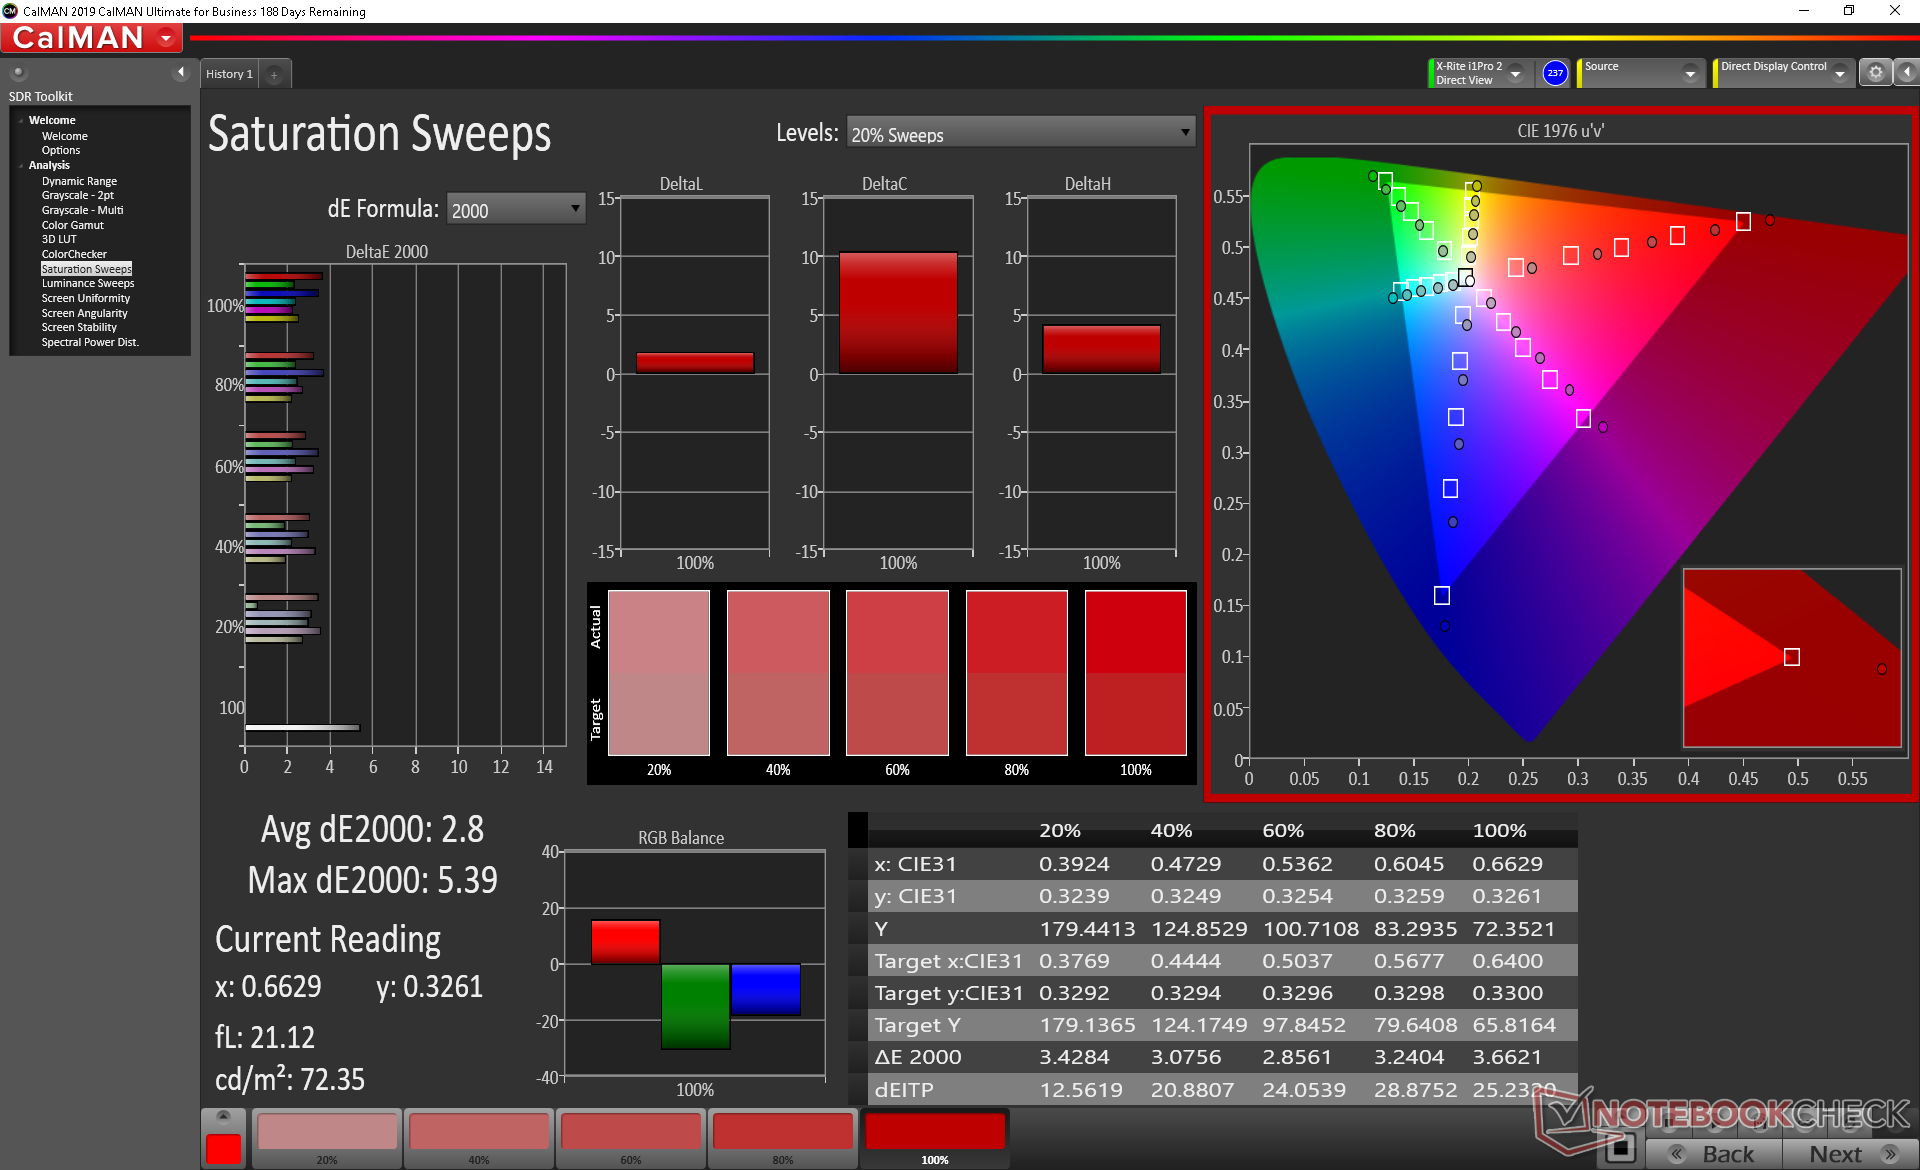Add a new history tab
Image resolution: width=1920 pixels, height=1170 pixels.
click(x=274, y=74)
